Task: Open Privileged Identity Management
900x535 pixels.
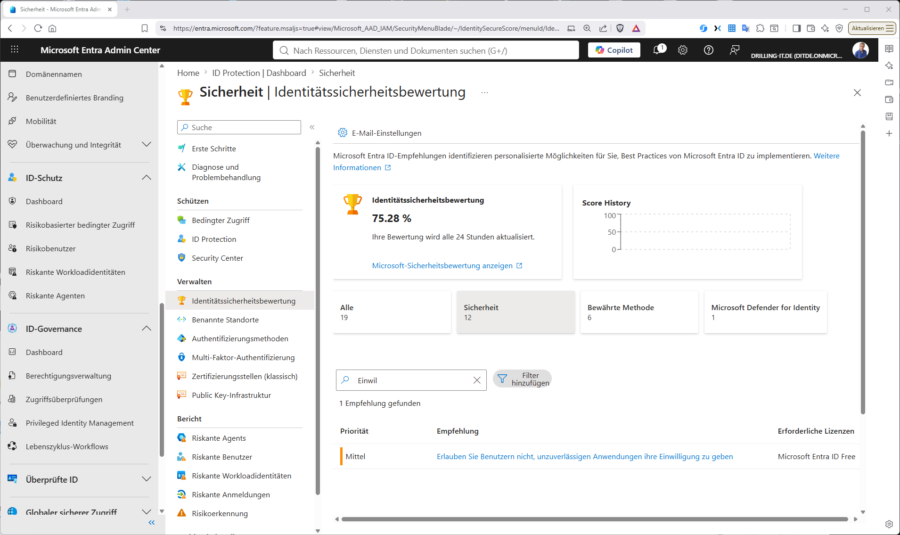Action: tap(80, 423)
